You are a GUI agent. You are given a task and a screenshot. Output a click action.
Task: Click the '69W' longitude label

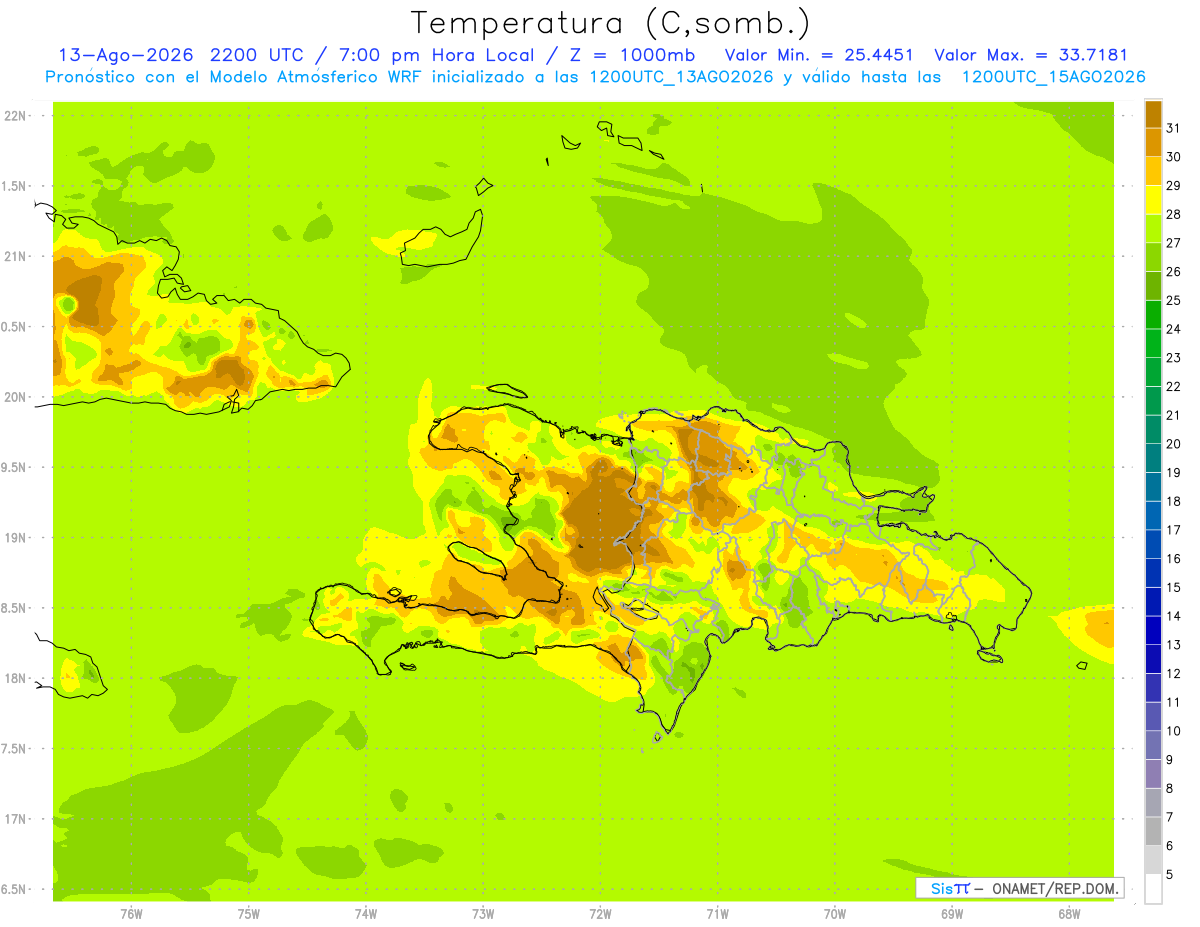[x=951, y=913]
